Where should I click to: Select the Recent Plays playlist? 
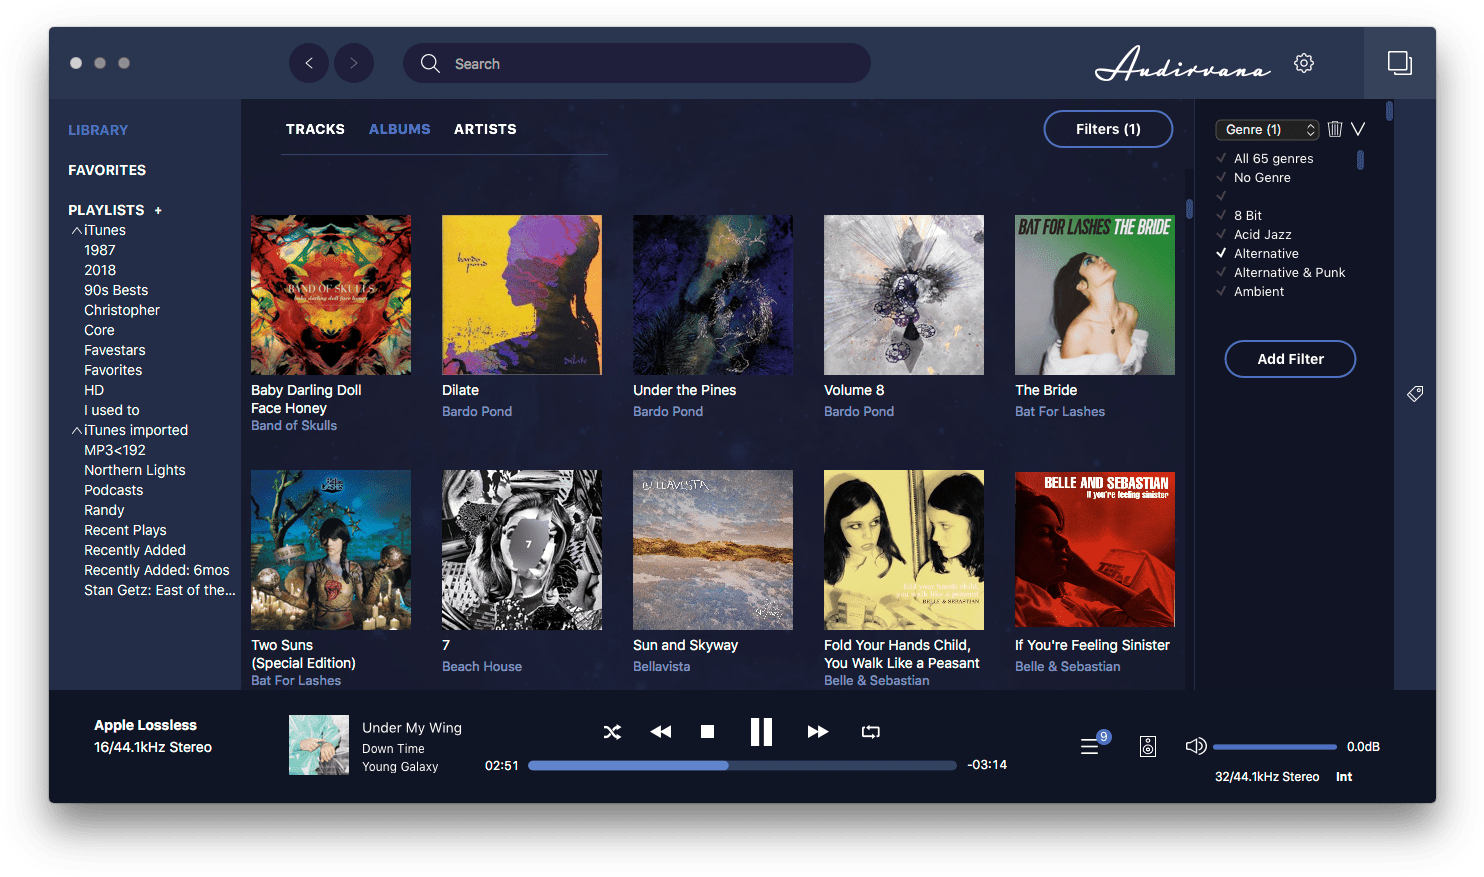125,530
